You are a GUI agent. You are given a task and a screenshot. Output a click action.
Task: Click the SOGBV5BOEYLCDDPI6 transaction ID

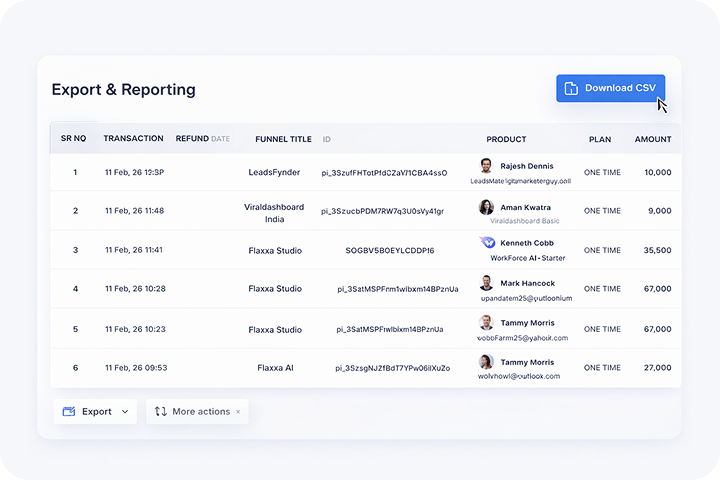[x=390, y=251]
